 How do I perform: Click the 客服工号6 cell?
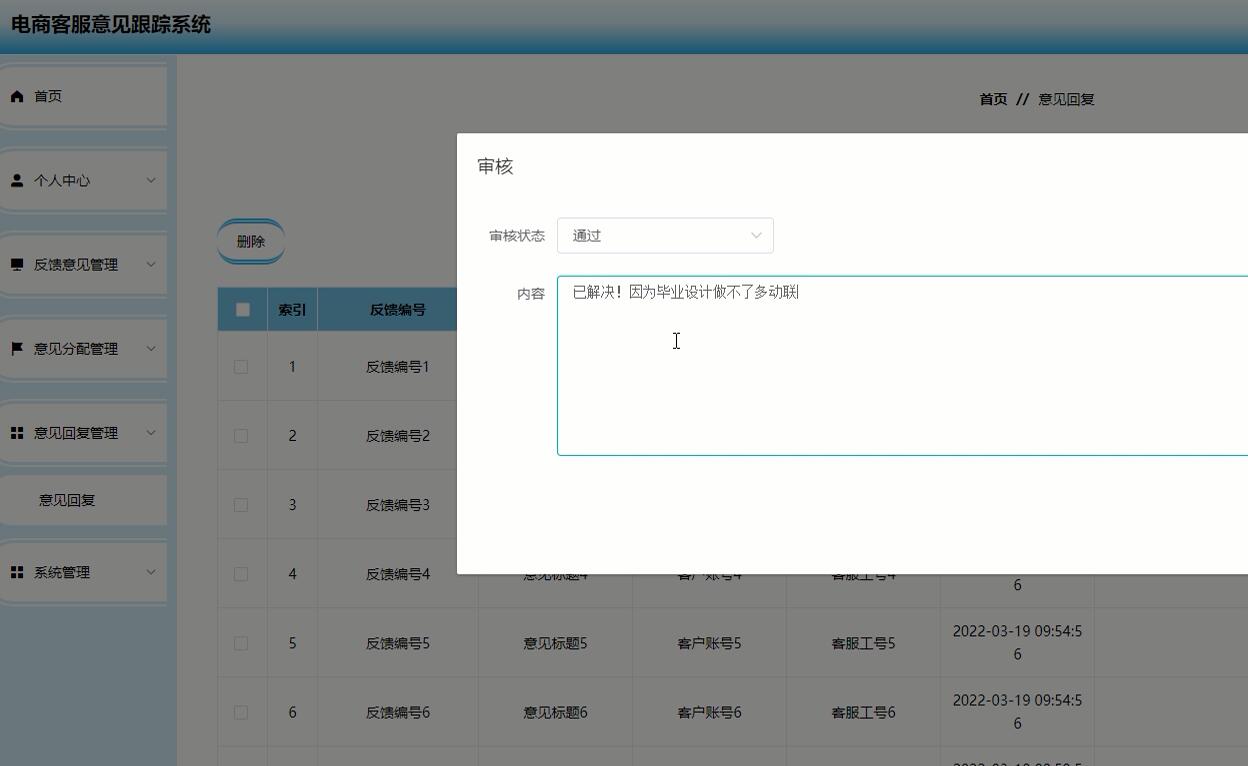(864, 712)
